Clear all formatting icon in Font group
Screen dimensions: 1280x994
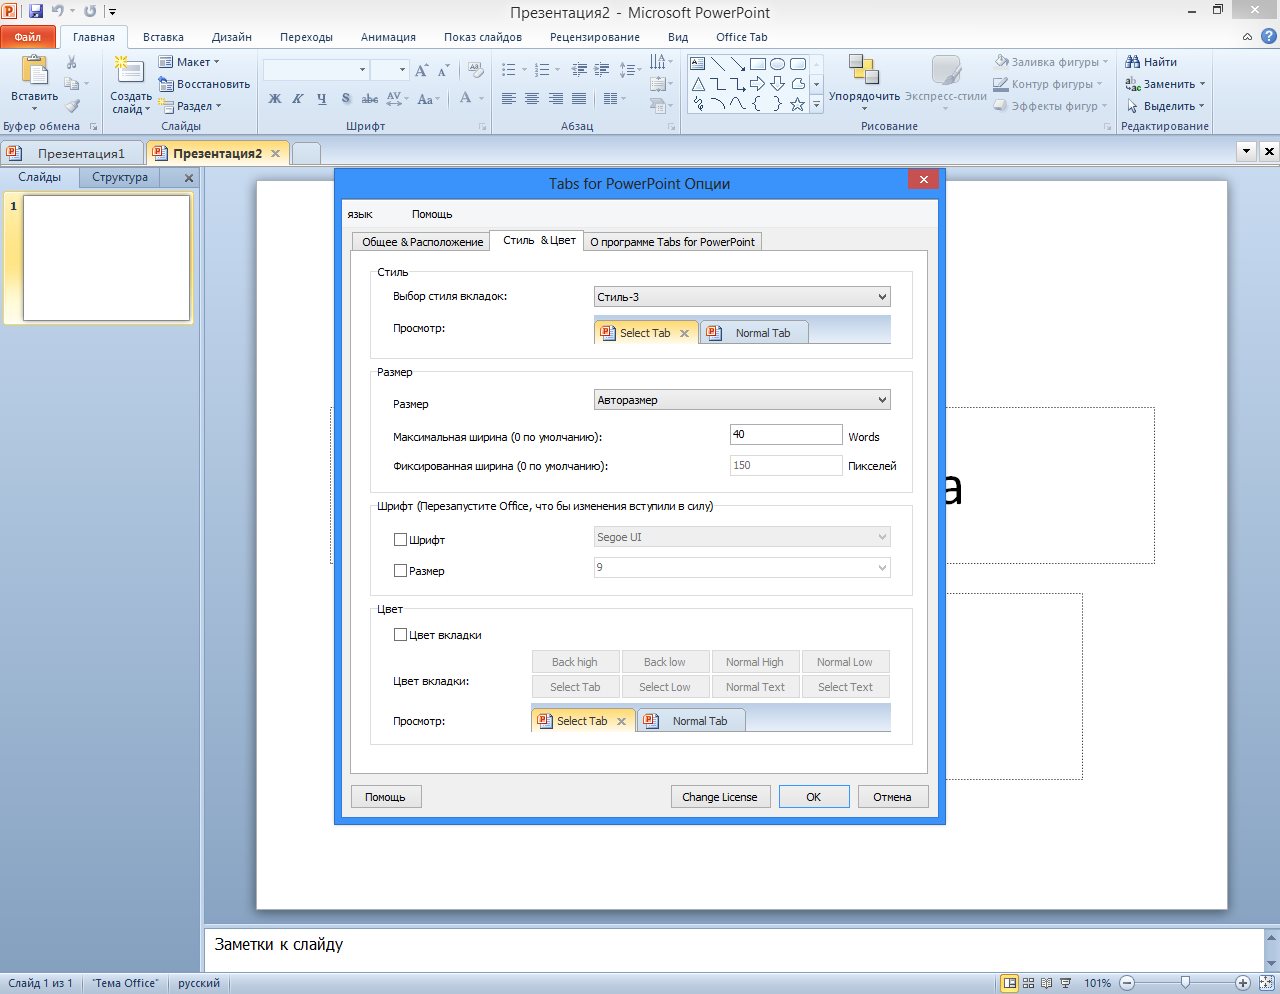476,70
